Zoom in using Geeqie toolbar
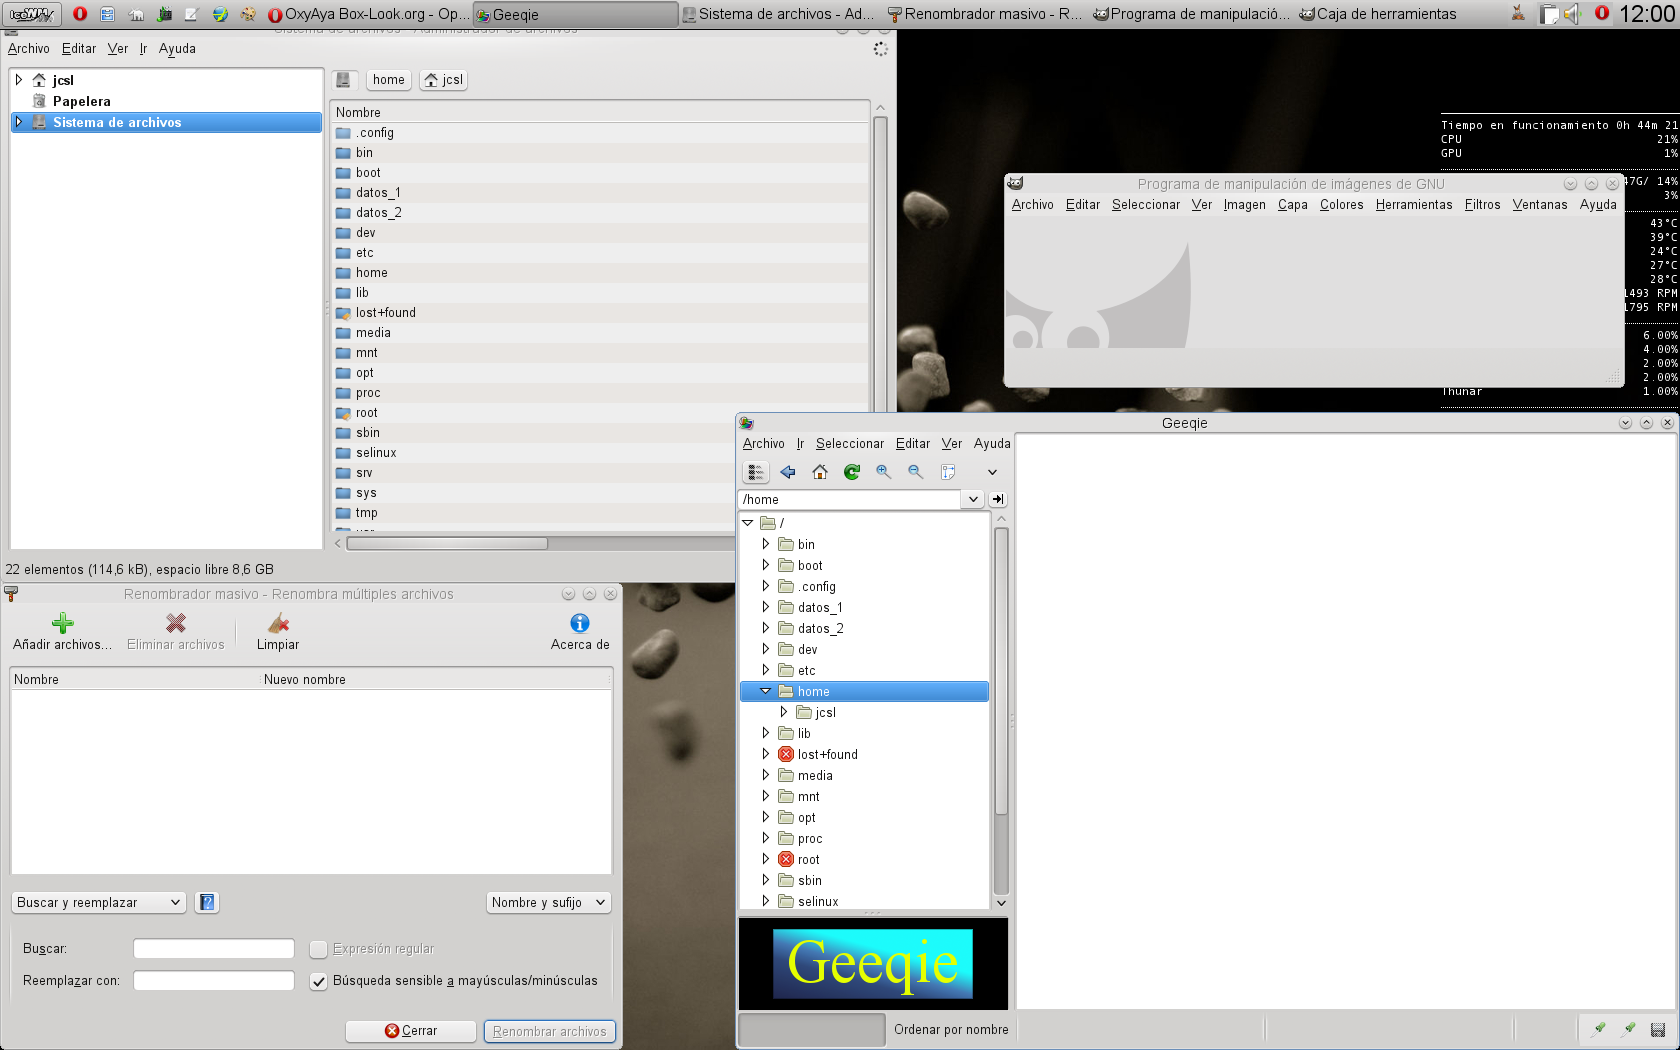This screenshot has height=1050, width=1680. point(884,472)
